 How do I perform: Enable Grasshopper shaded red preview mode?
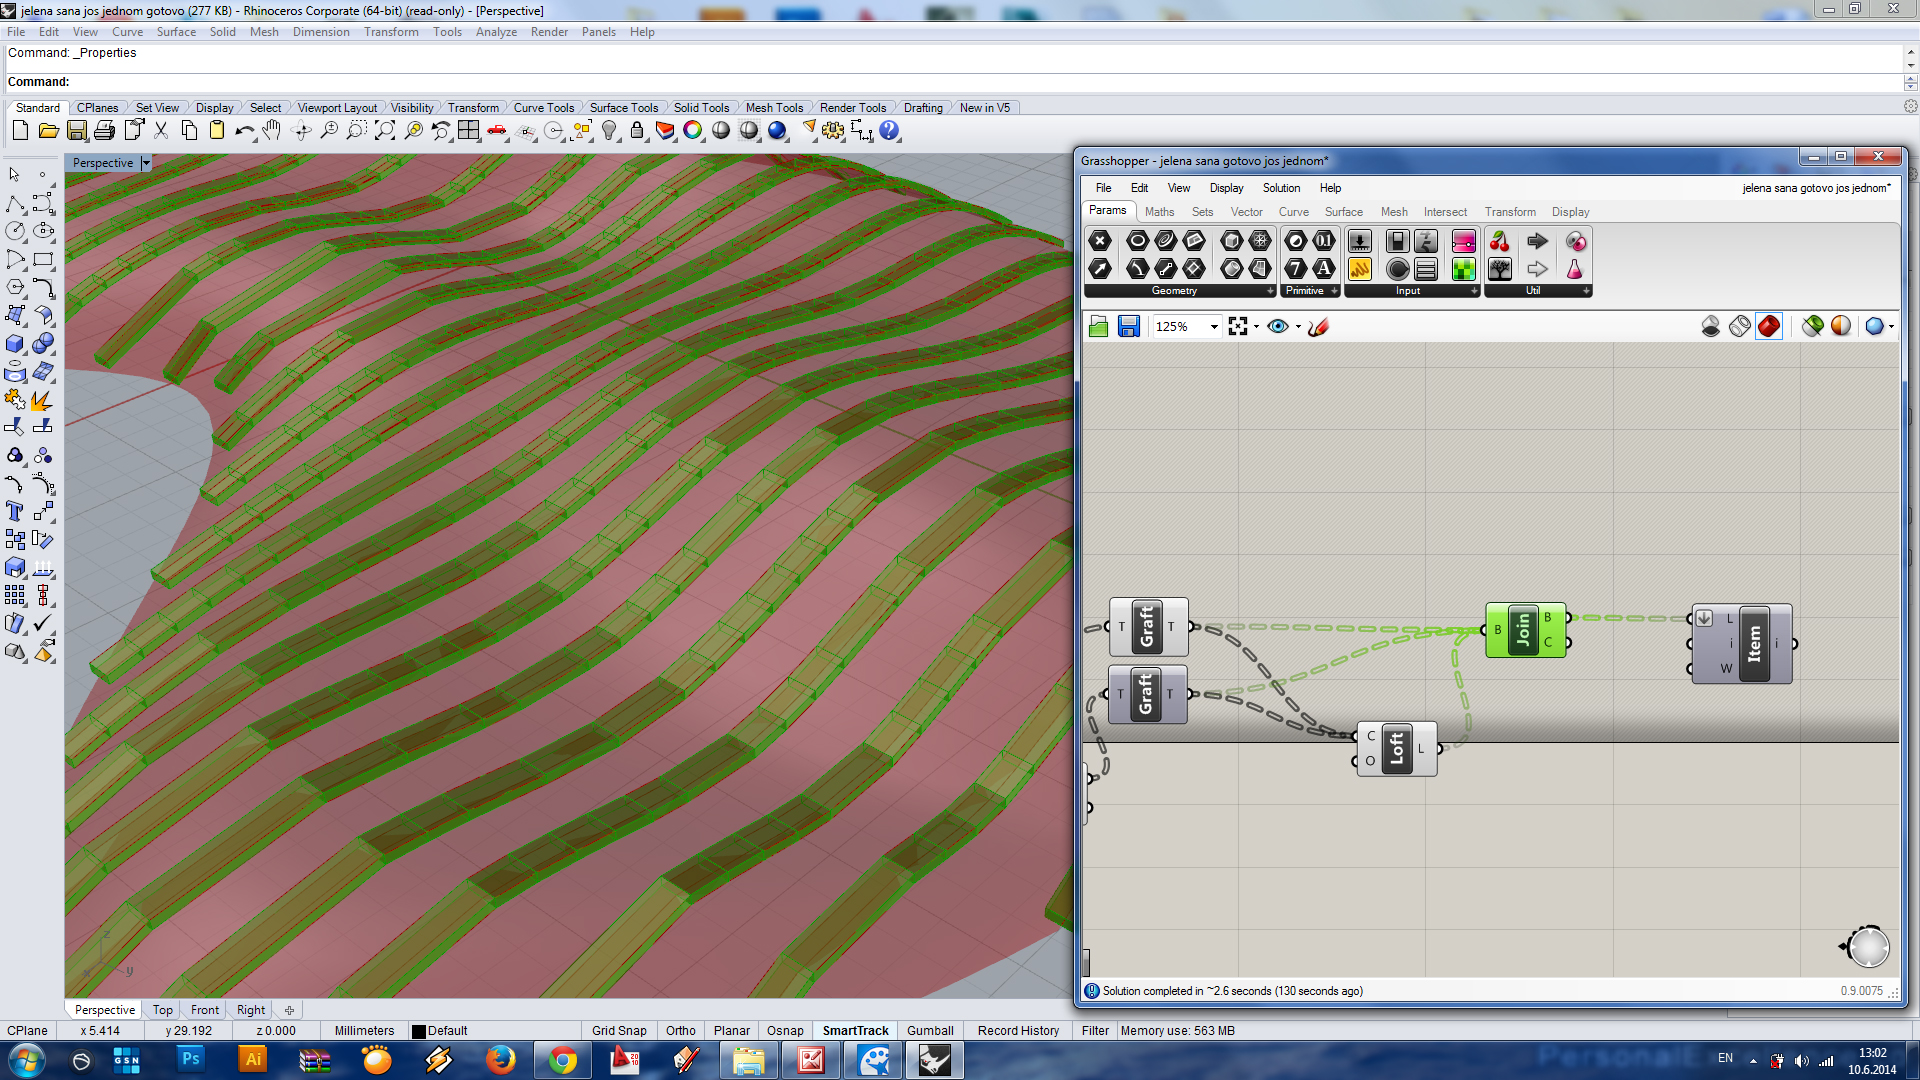[x=1769, y=327]
